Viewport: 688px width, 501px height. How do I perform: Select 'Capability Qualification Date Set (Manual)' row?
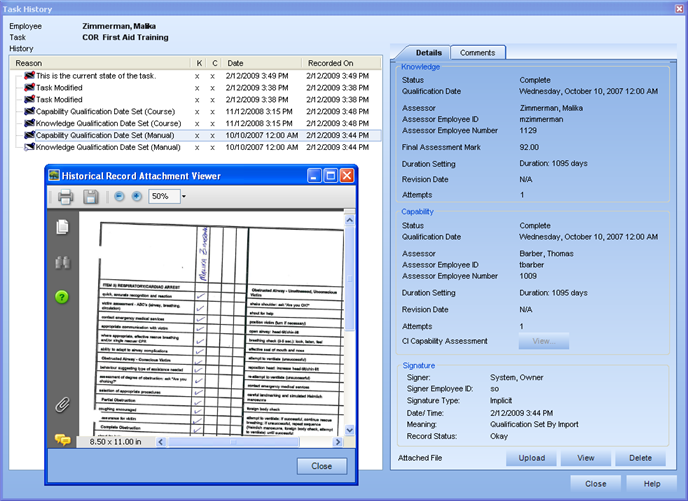196,135
